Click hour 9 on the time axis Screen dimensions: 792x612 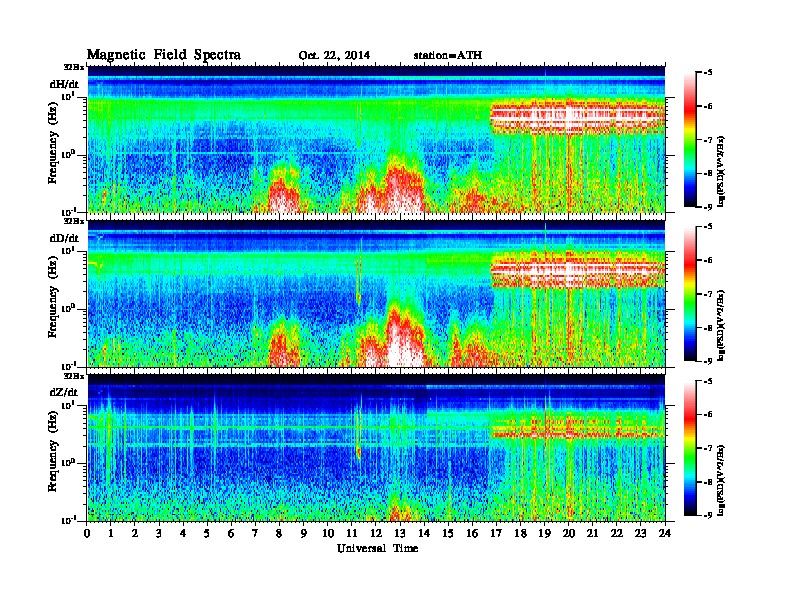pos(304,533)
